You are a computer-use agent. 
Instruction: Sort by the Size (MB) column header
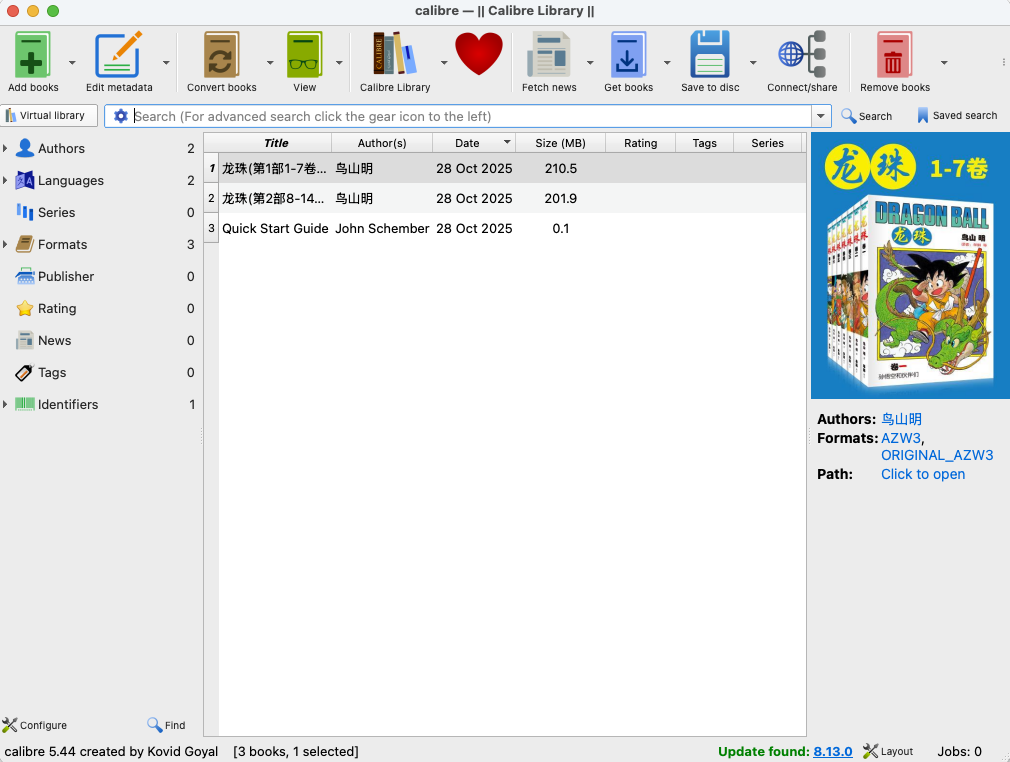tap(560, 143)
